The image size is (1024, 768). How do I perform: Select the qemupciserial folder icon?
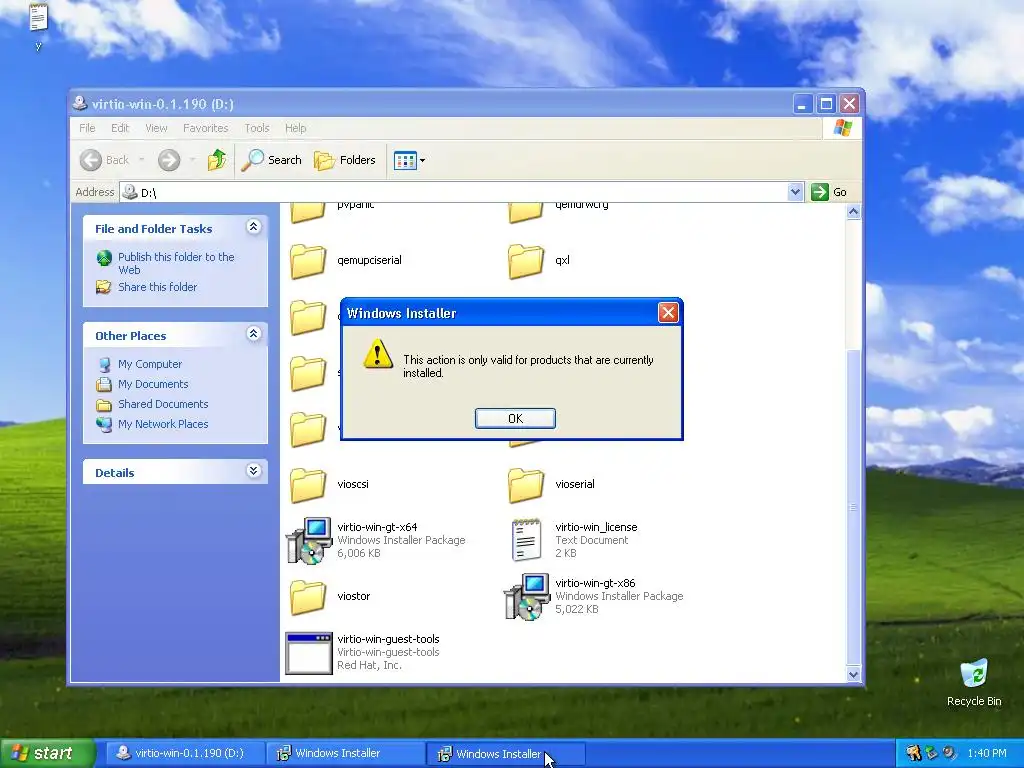[308, 260]
